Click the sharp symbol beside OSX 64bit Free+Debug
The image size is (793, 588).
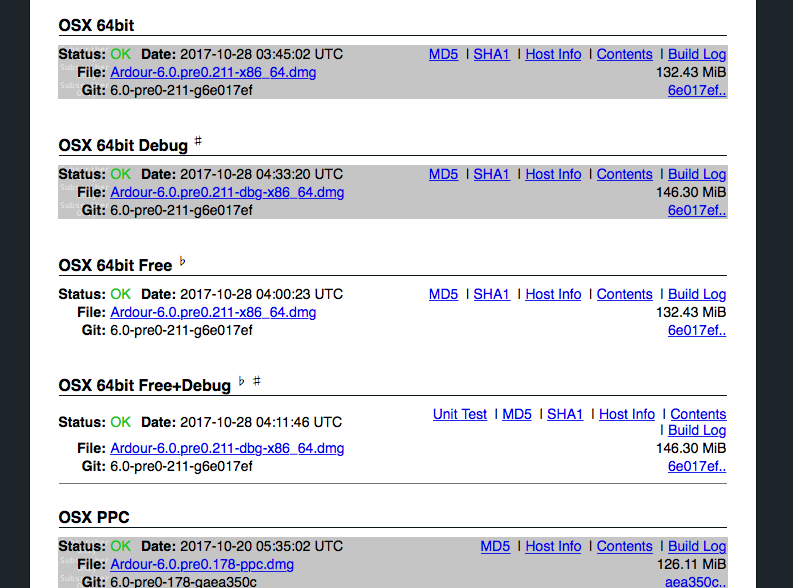tap(257, 382)
